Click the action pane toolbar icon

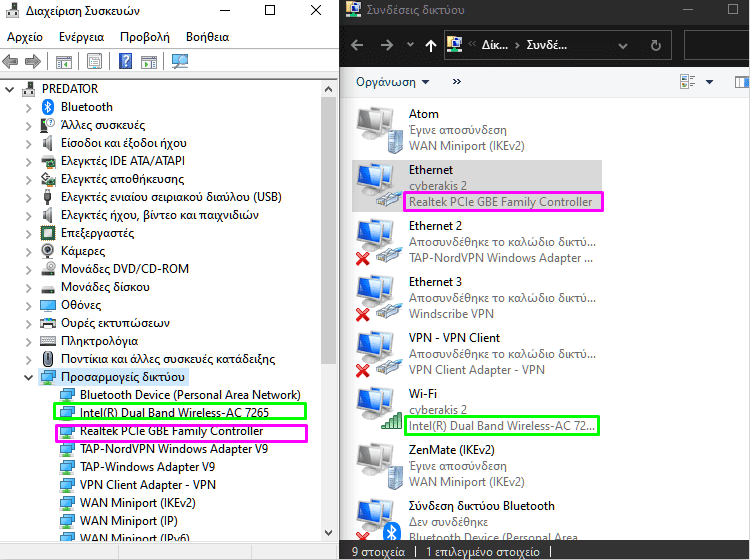149,61
